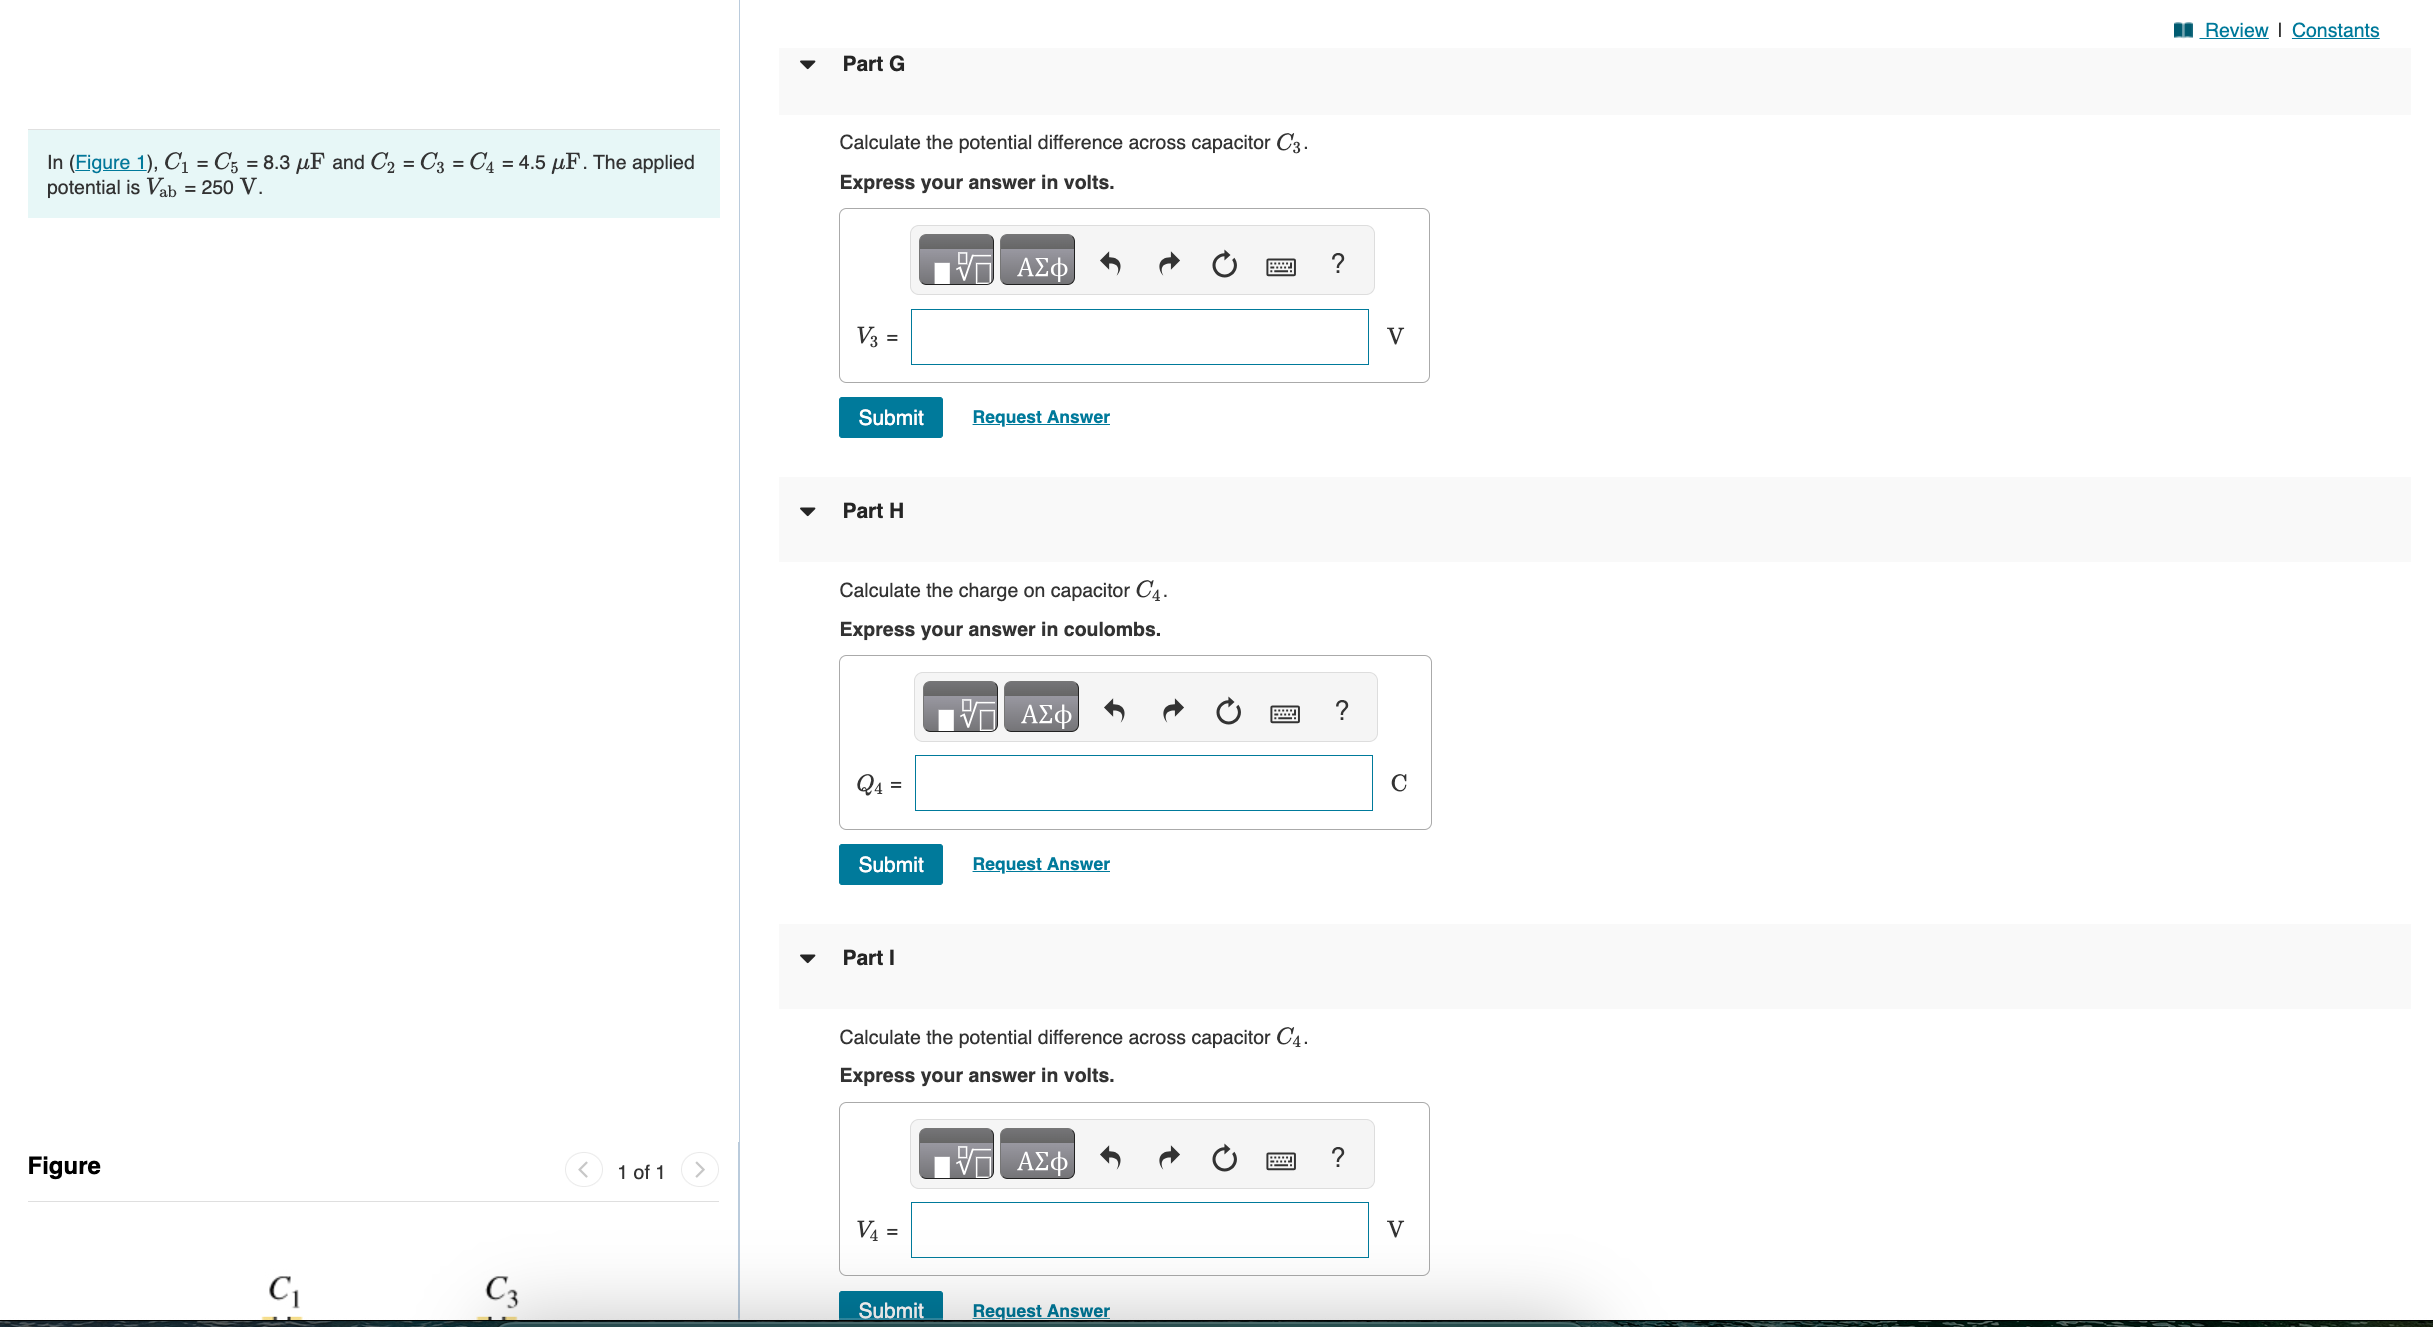
Task: Collapse the Part G section
Action: 808,64
